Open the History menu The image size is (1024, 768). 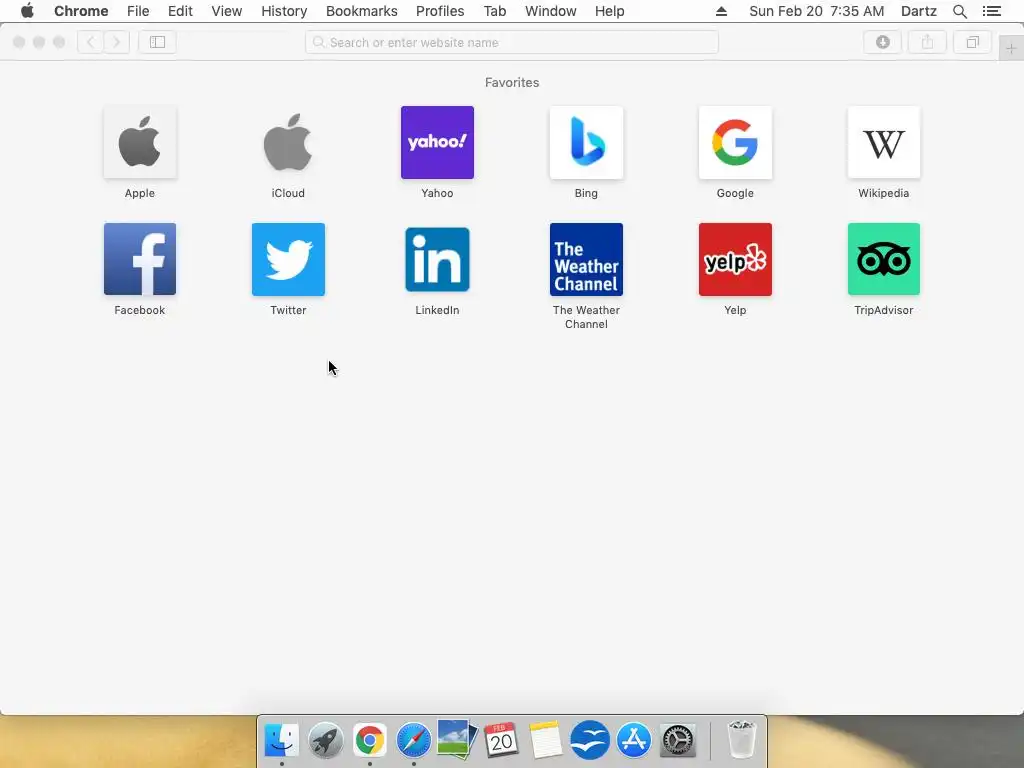click(x=284, y=11)
